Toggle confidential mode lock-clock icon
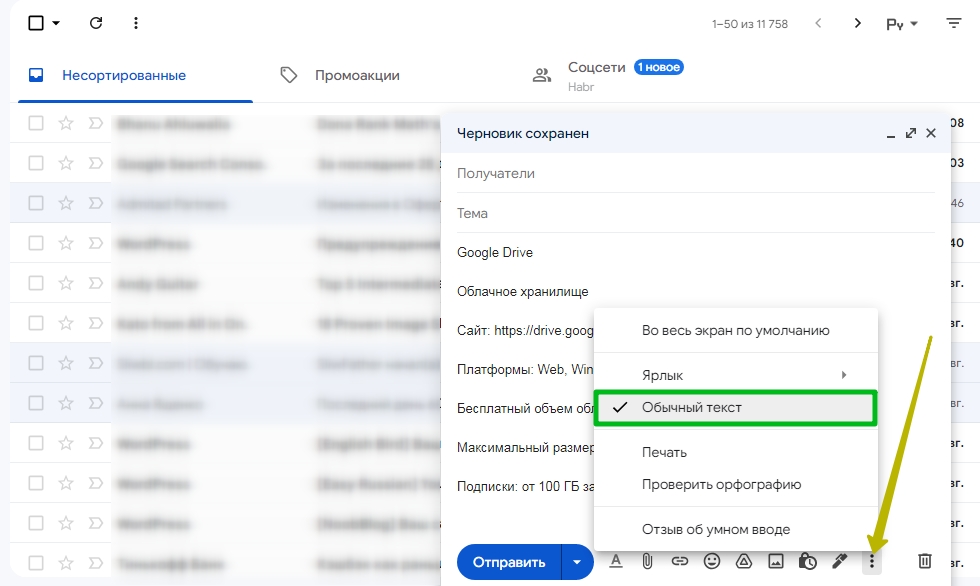This screenshot has width=980, height=586. 808,561
